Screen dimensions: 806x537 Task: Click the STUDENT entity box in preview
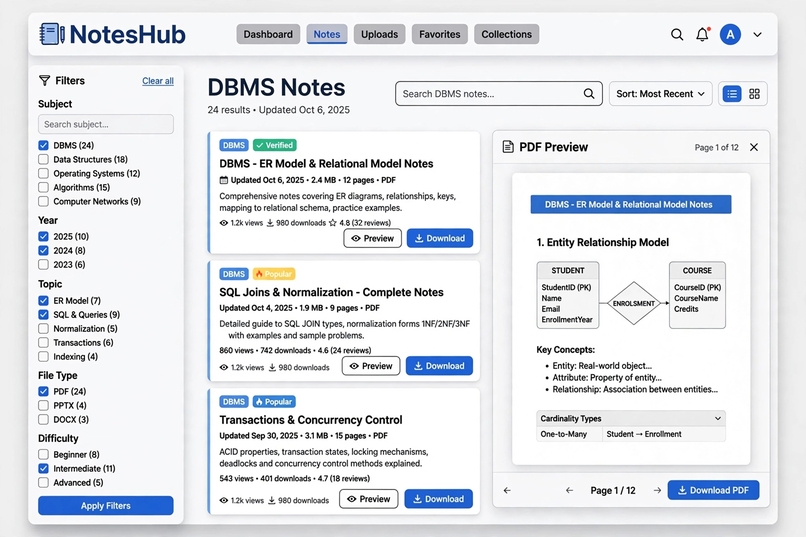(568, 295)
